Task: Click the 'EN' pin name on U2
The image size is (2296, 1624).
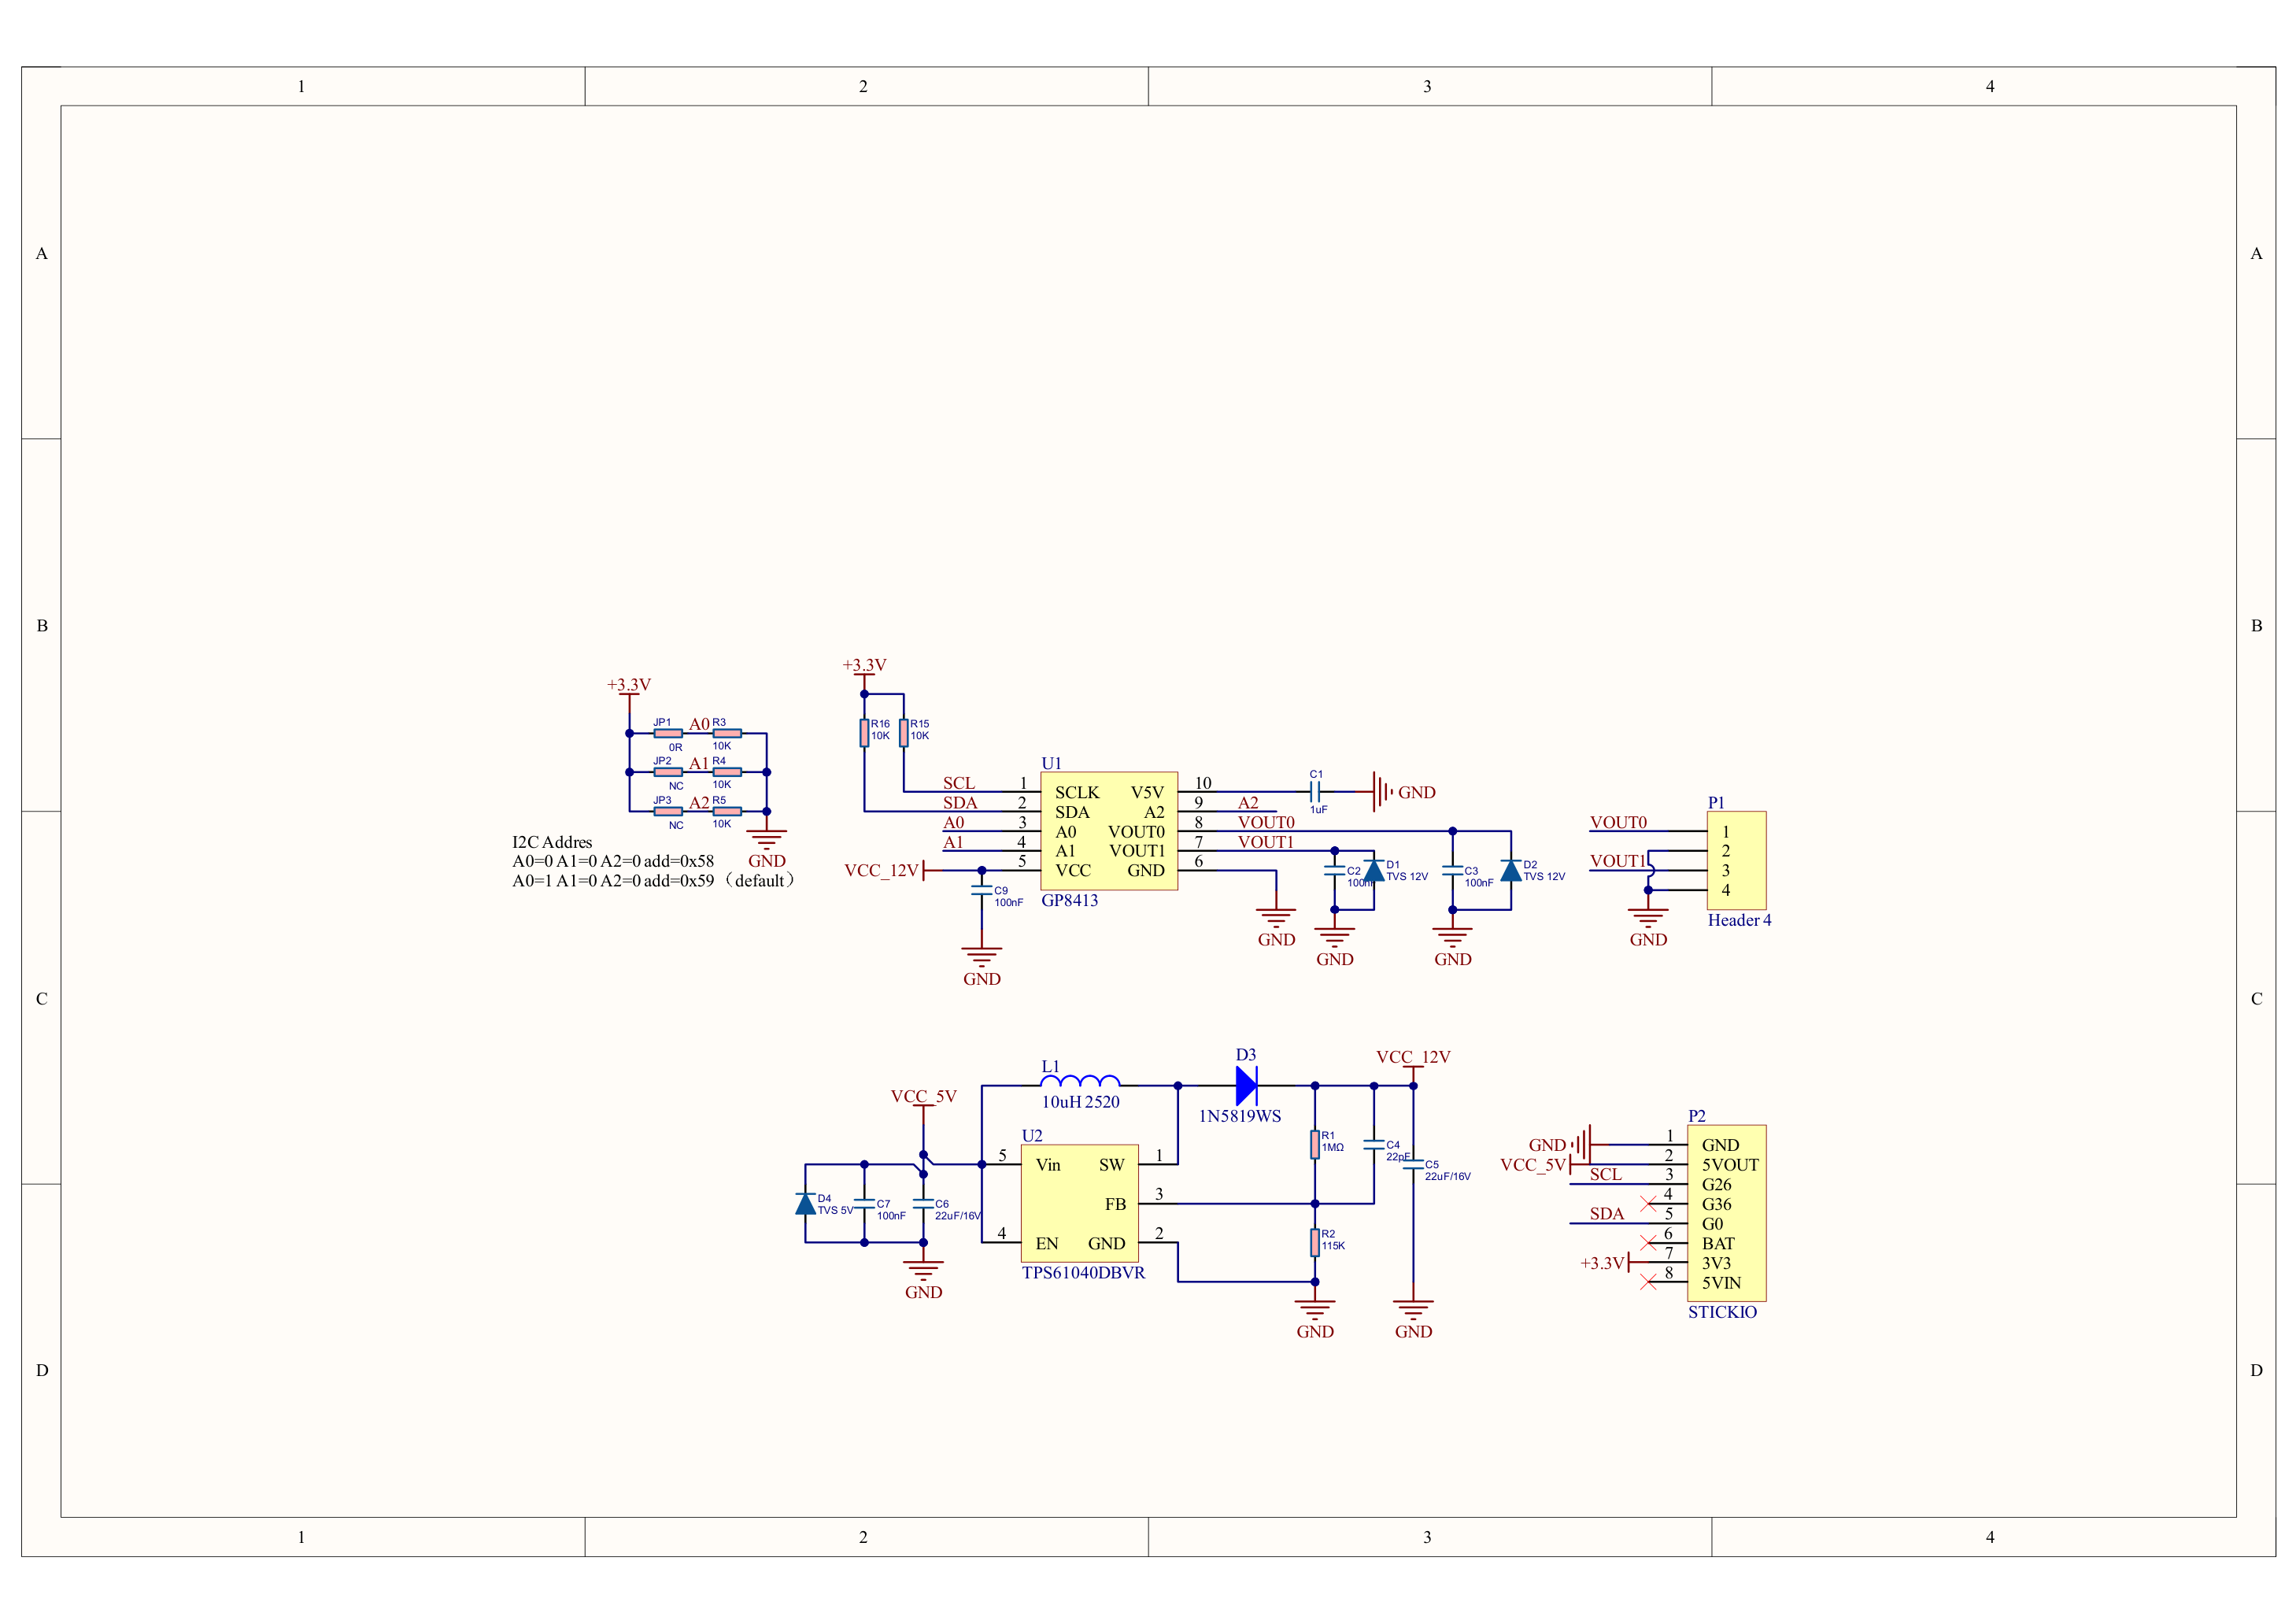Action: point(1046,1243)
